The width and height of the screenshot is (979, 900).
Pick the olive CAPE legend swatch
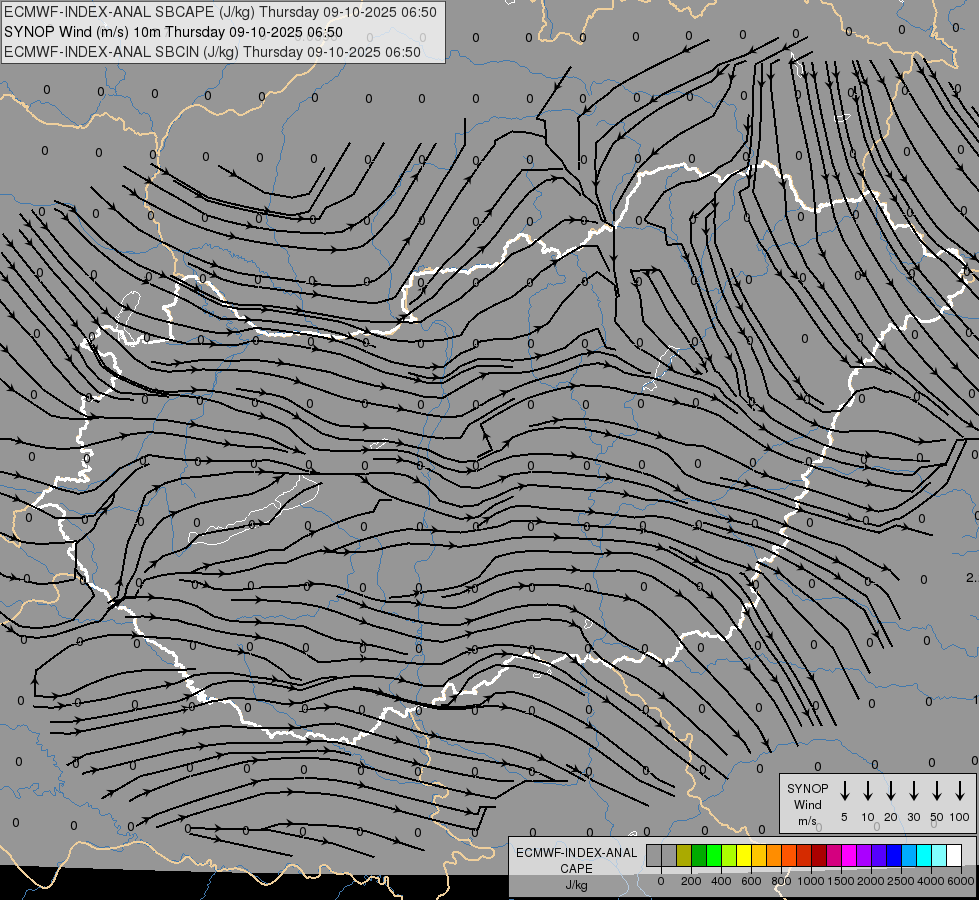[x=684, y=856]
